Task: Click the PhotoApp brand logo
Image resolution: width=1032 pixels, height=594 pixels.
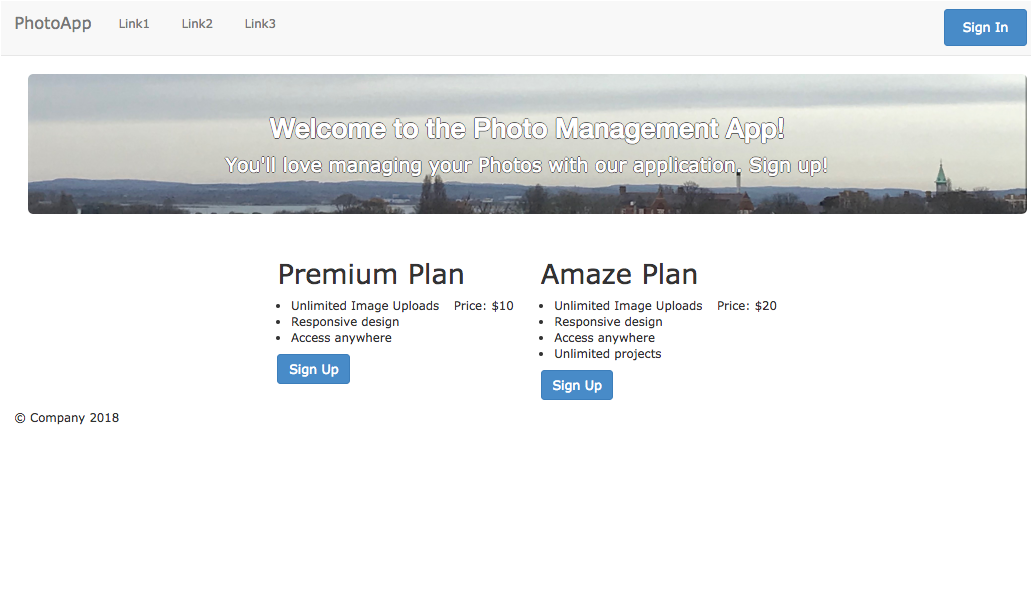Action: 53,24
